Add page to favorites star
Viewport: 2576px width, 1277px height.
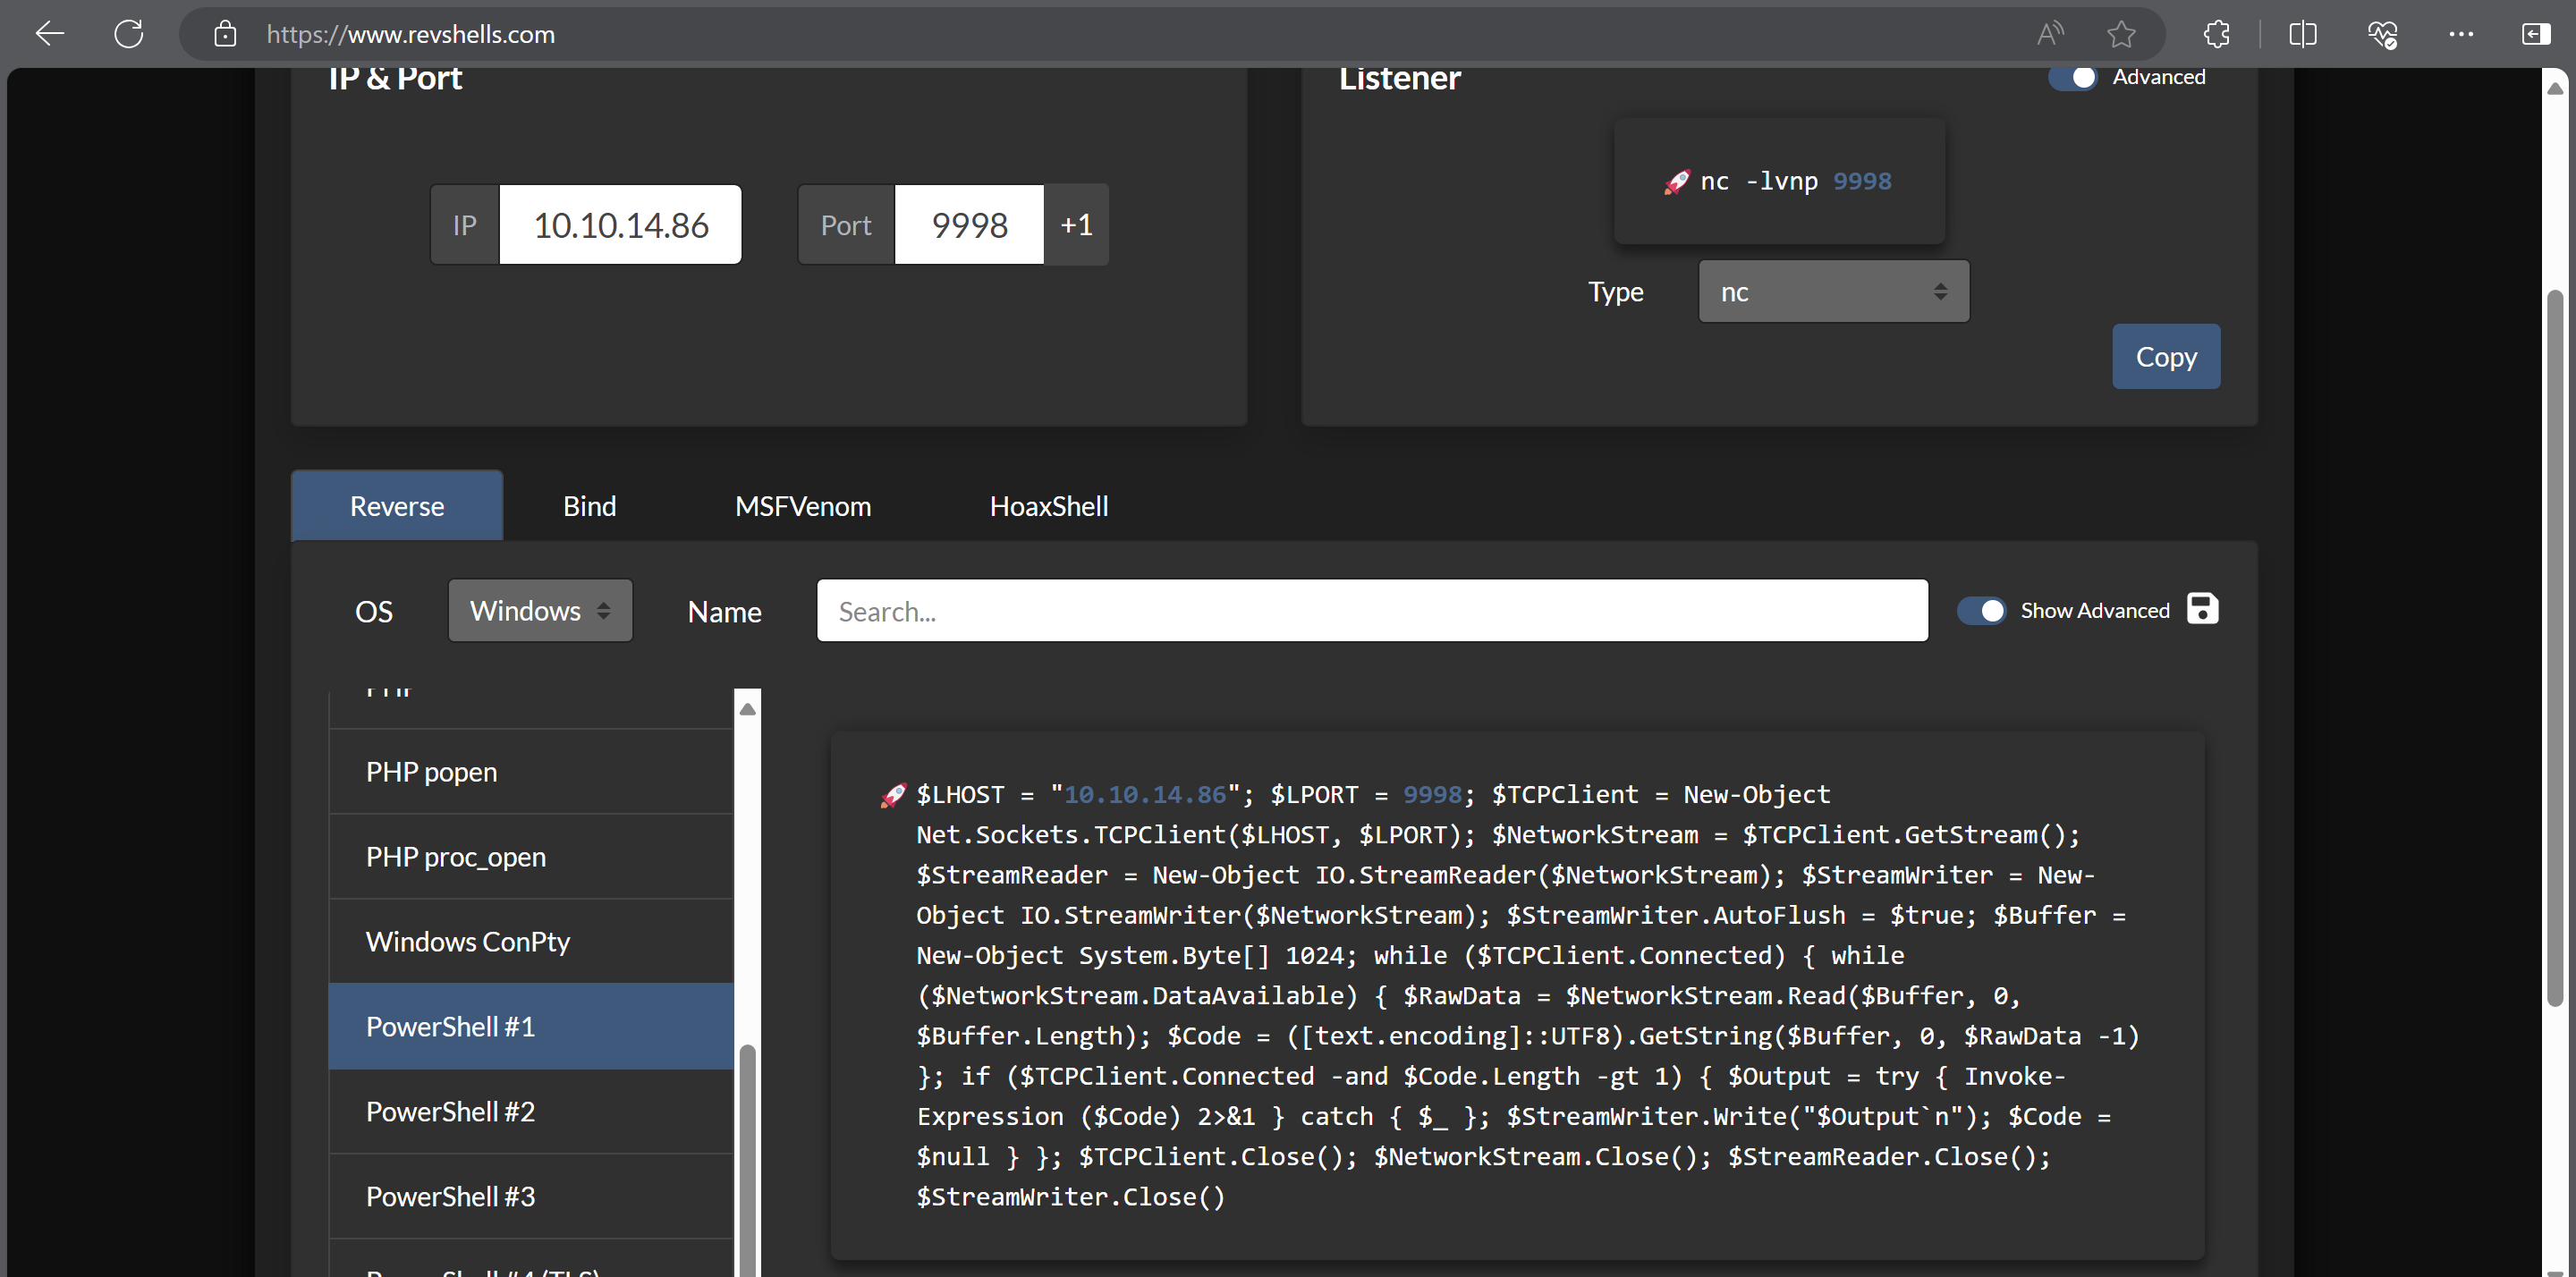[2120, 34]
